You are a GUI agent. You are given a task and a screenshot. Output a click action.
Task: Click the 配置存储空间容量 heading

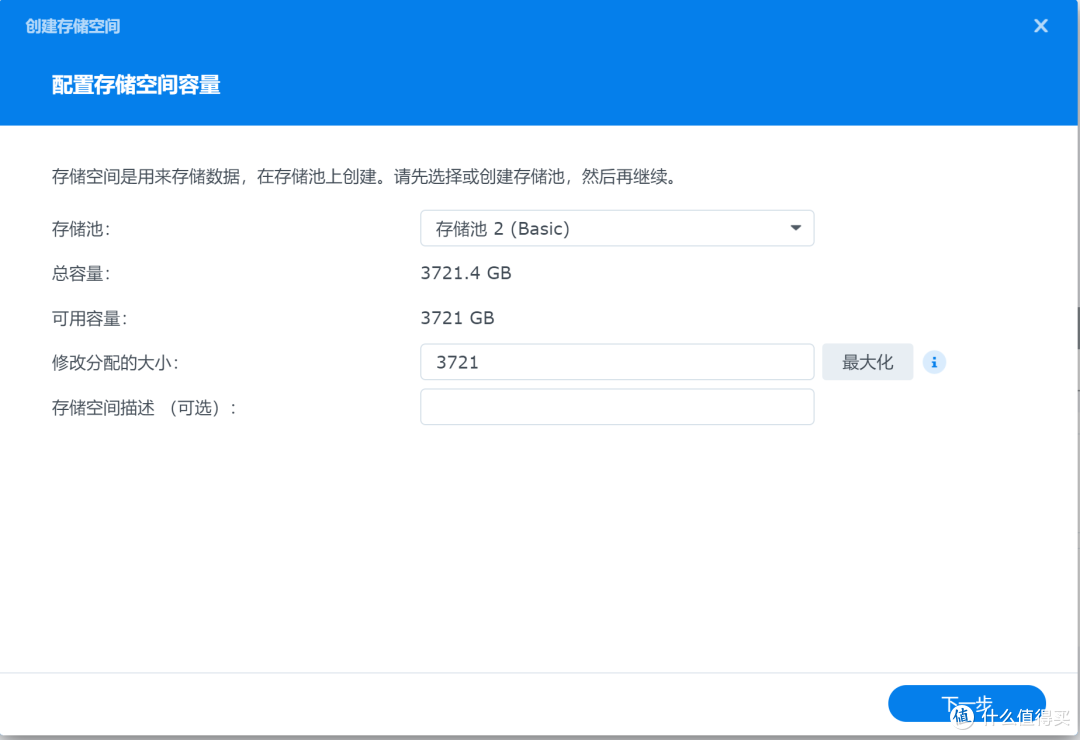136,85
